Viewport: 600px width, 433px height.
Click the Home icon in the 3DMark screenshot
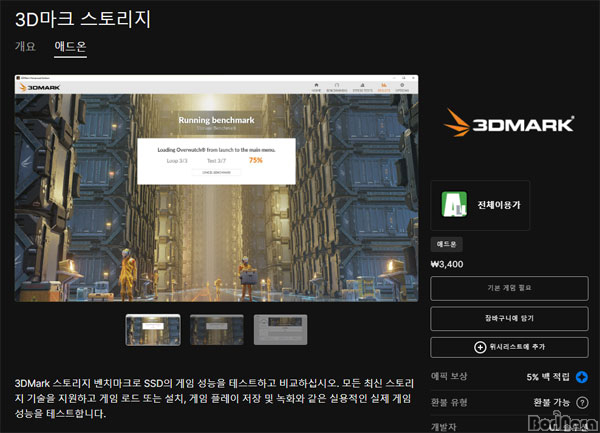click(316, 87)
